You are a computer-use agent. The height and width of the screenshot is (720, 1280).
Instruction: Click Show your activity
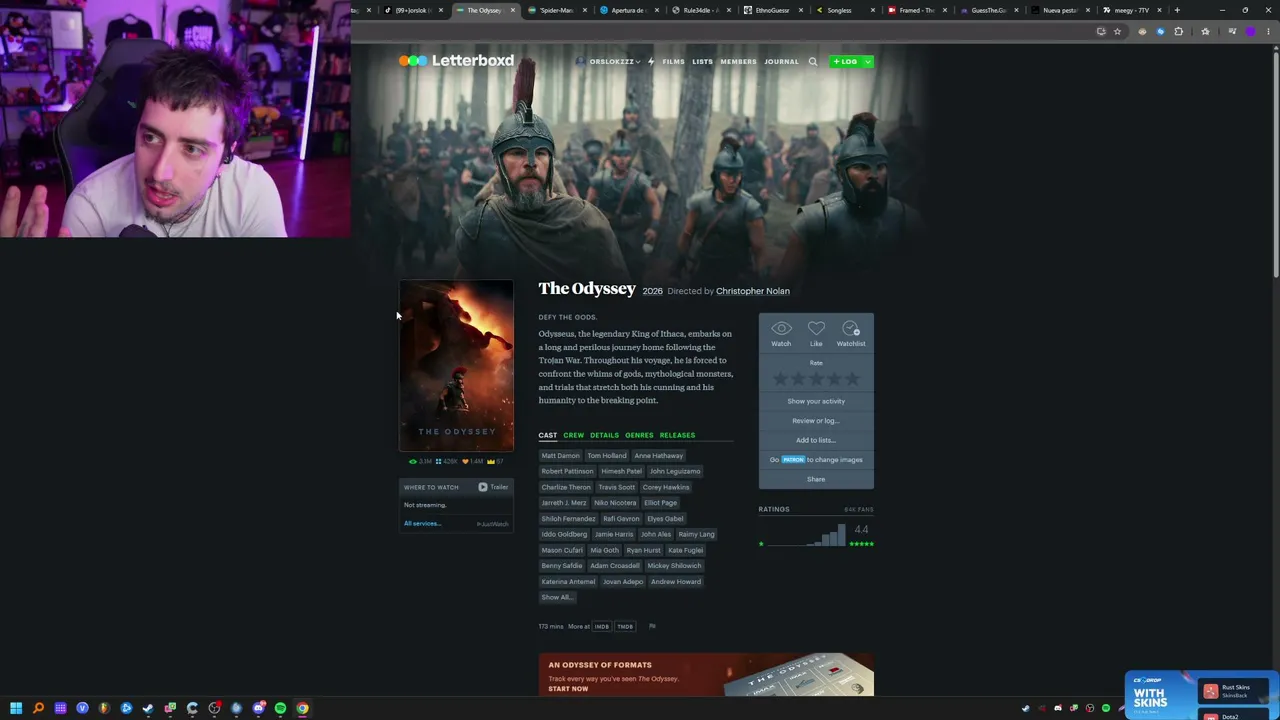coord(816,401)
